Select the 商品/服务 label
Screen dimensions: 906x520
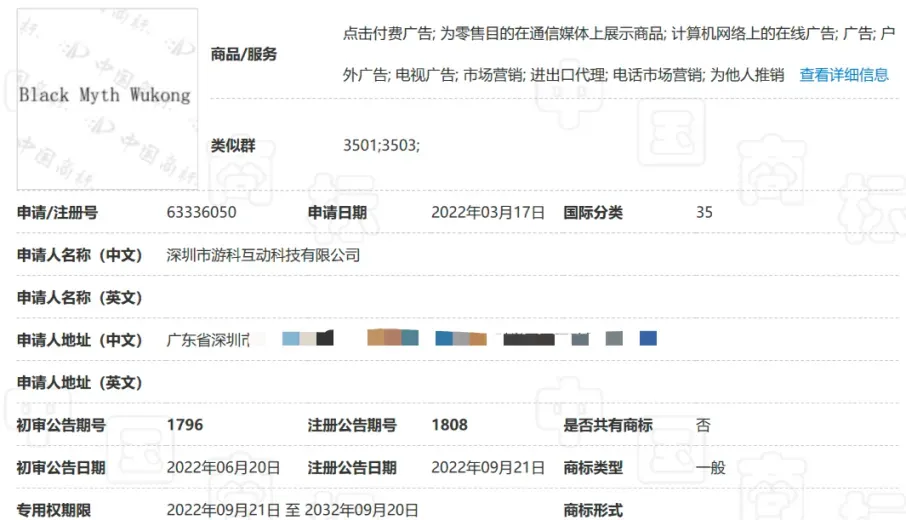[244, 54]
